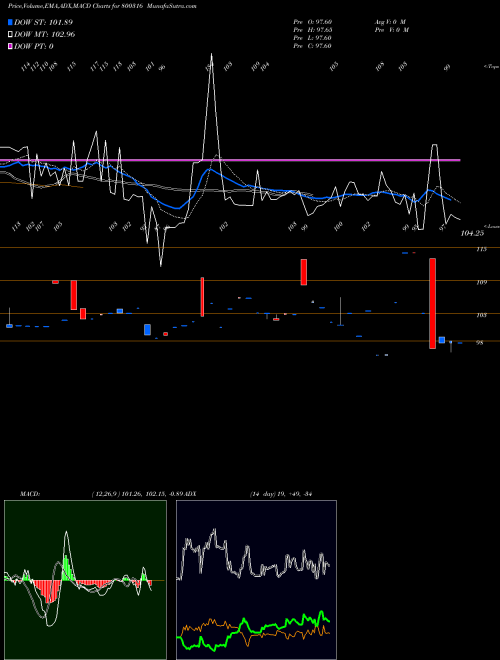Click the "Pre O: 97.60" value
The height and width of the screenshot is (660, 500).
pyautogui.click(x=313, y=22)
